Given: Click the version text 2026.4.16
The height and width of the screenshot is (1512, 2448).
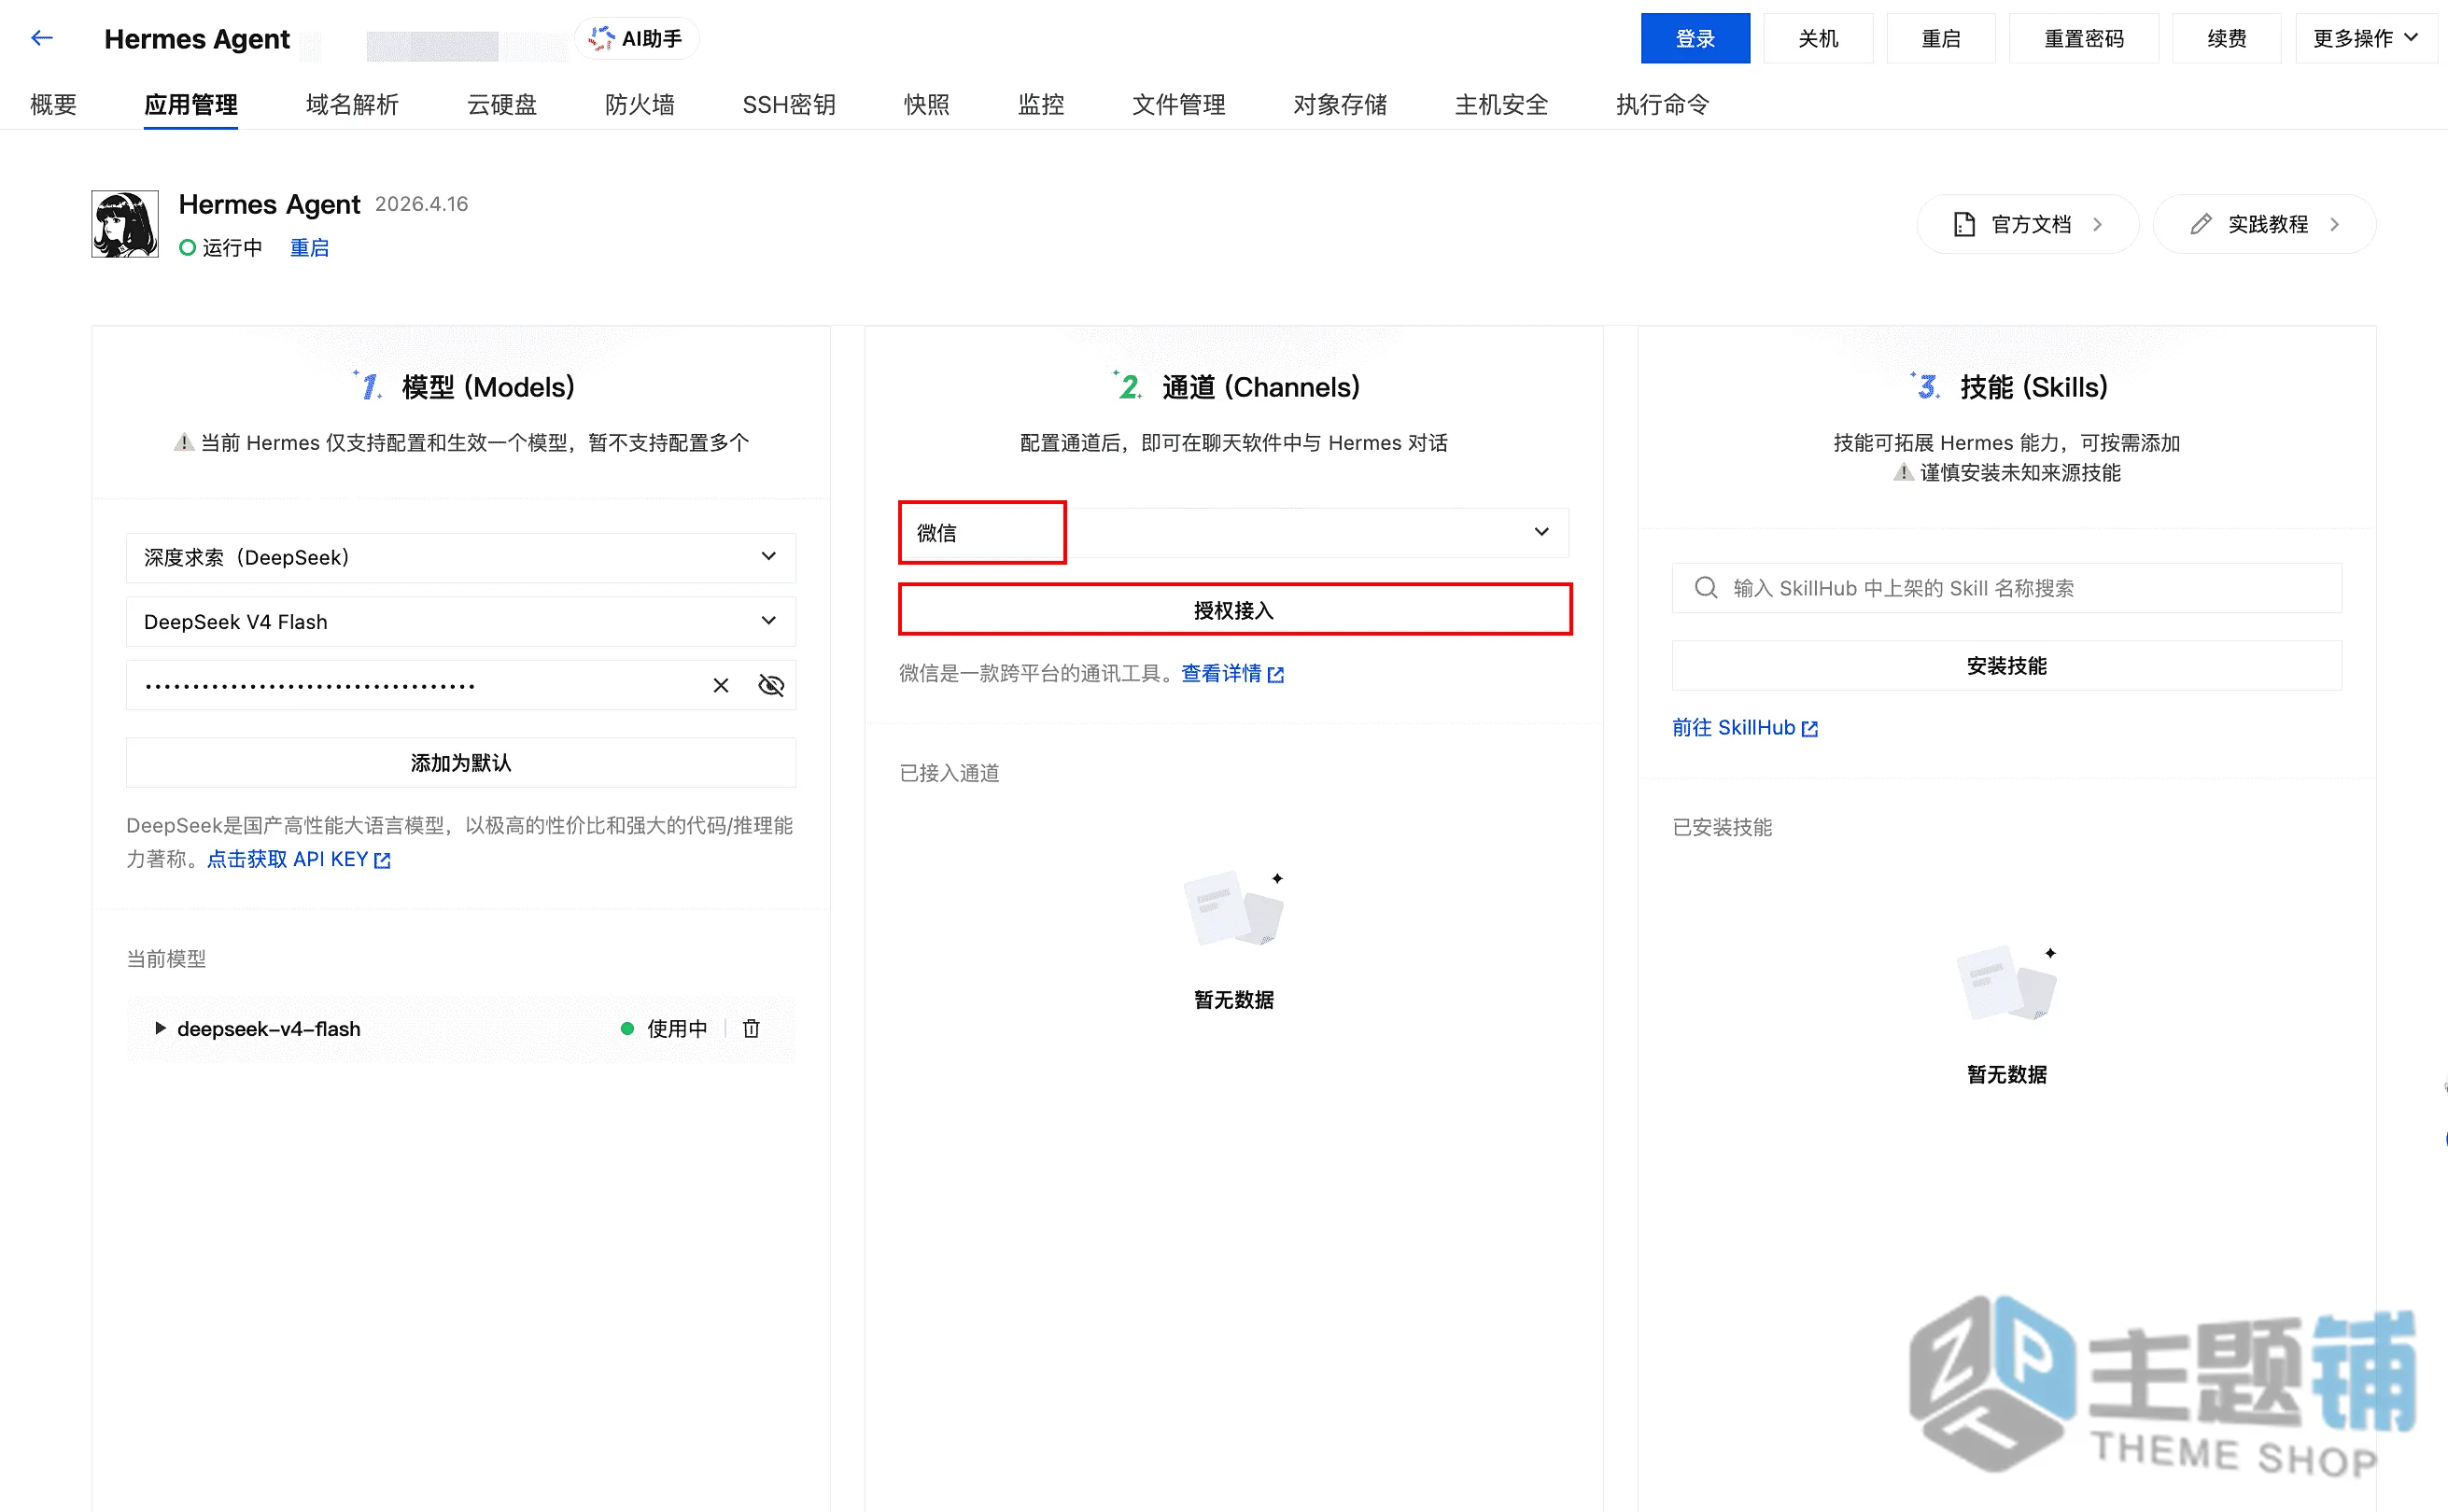Looking at the screenshot, I should pos(421,204).
